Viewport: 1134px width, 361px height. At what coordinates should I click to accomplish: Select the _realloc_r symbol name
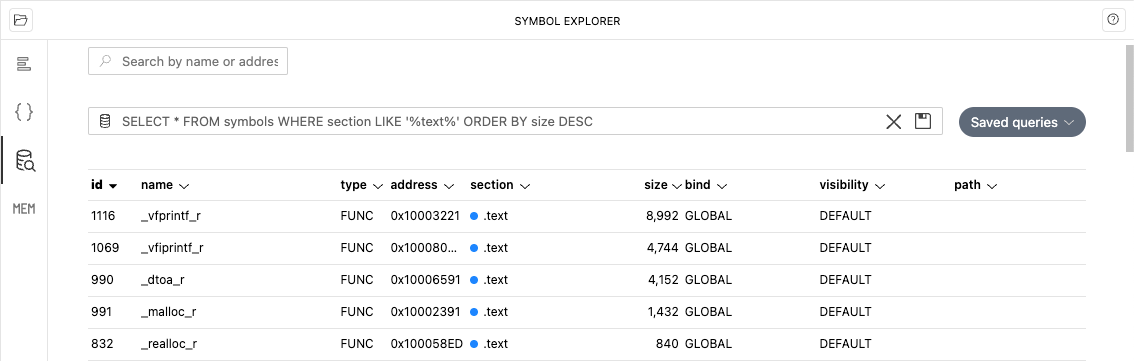click(169, 344)
